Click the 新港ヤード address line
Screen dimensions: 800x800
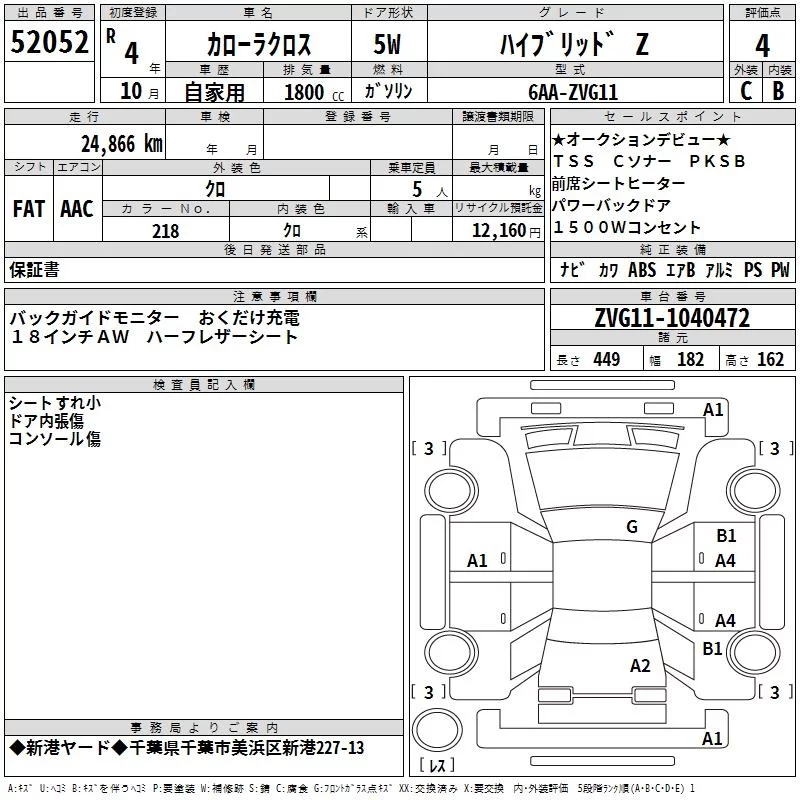pos(187,748)
